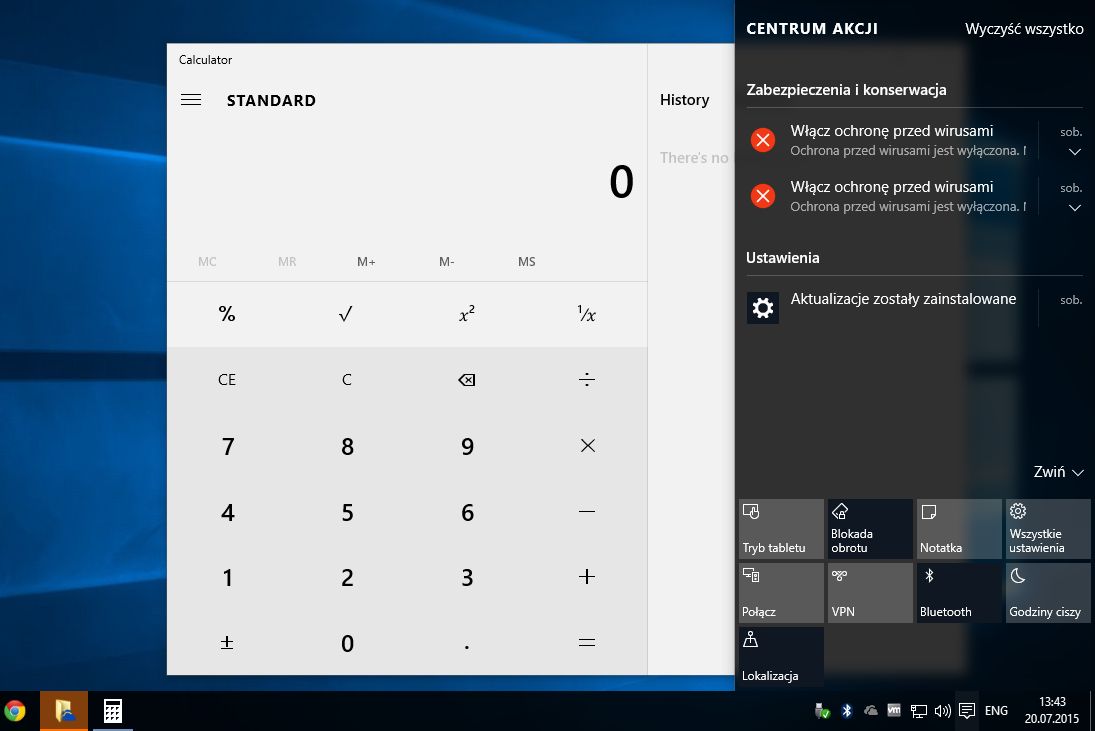
Task: Click the Połącz quick action tile
Action: [781, 593]
